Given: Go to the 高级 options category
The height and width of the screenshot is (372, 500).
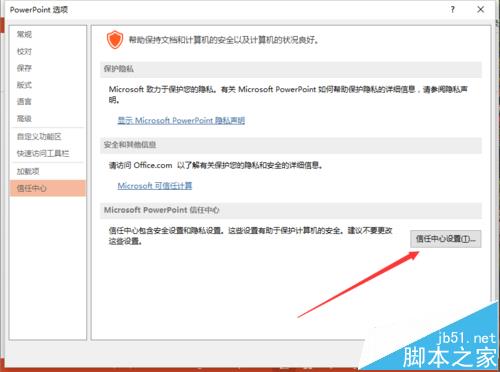Looking at the screenshot, I should click(24, 118).
